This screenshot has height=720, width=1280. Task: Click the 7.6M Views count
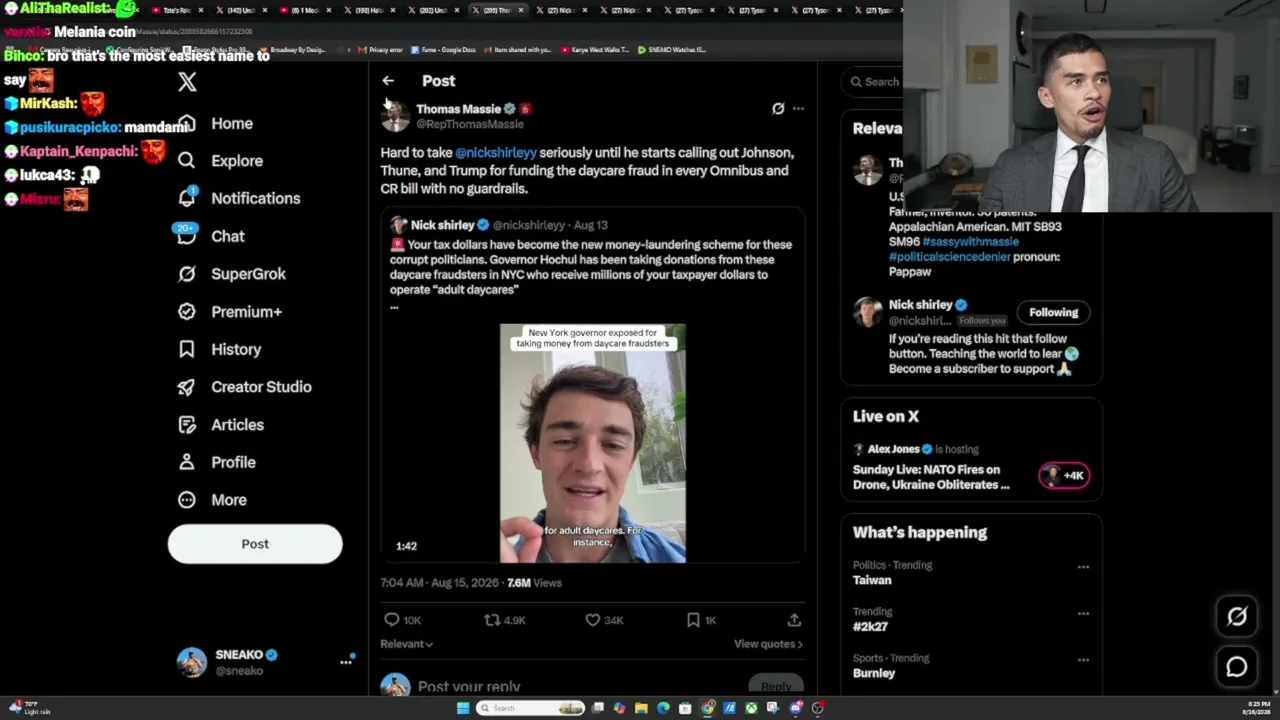click(534, 583)
